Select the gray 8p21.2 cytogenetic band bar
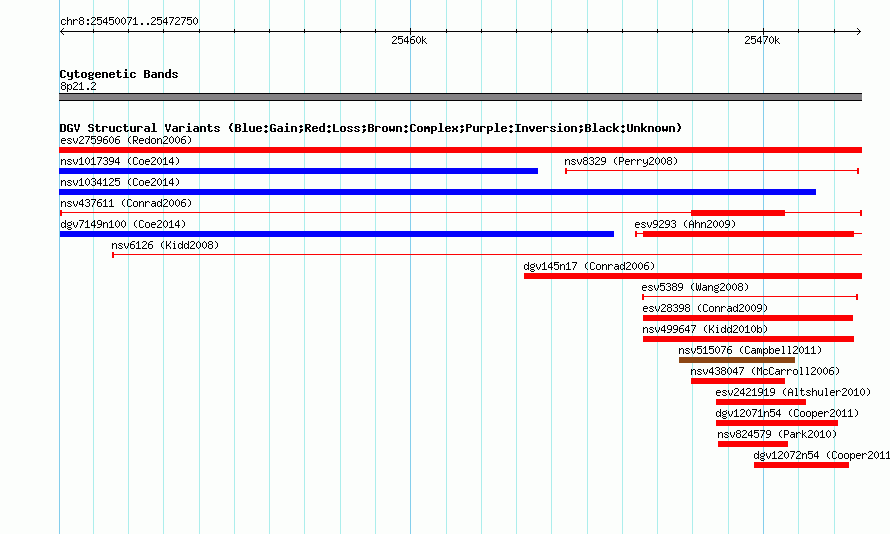890x534 pixels. coord(460,97)
